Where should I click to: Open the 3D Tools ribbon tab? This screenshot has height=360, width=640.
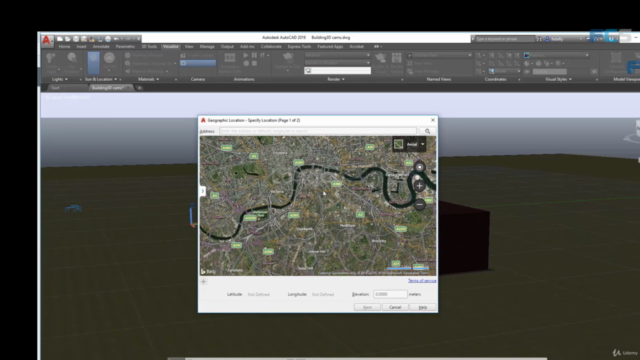(149, 47)
